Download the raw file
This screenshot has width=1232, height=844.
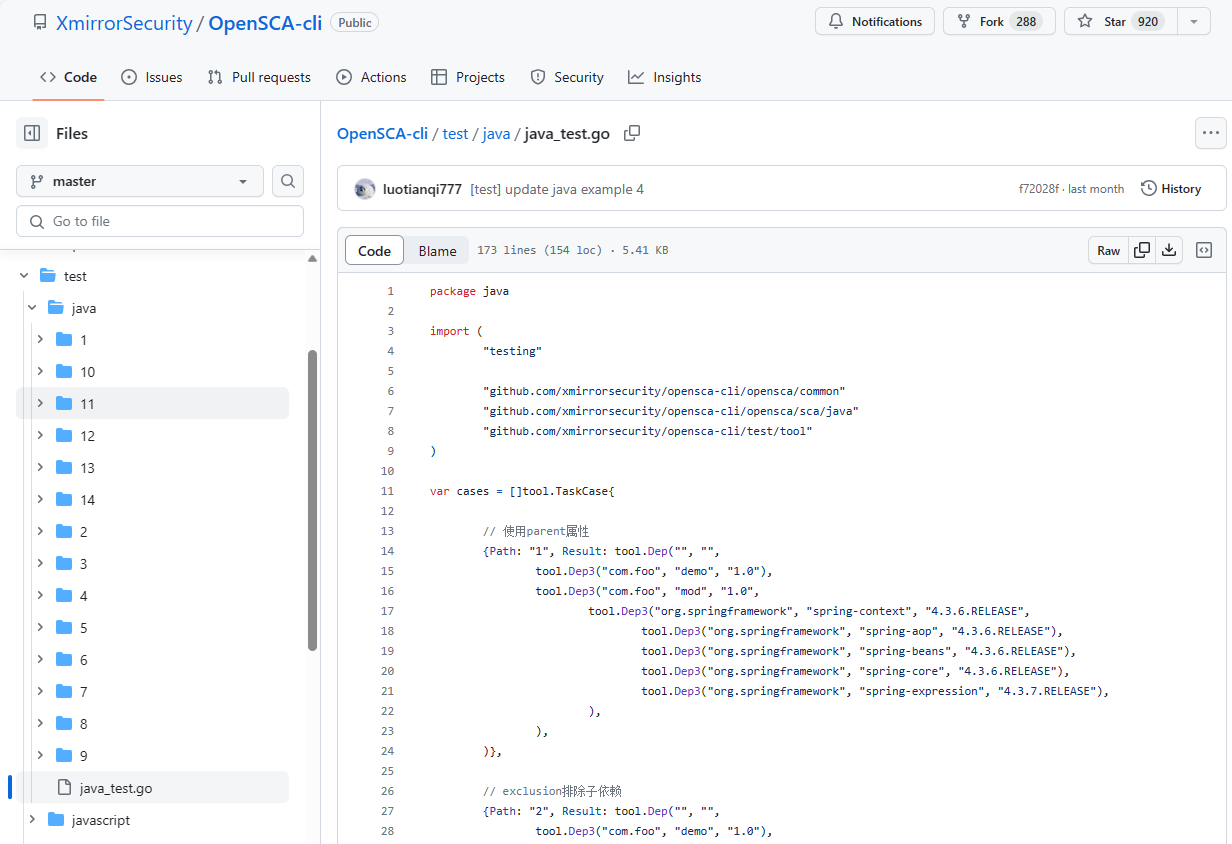1169,250
